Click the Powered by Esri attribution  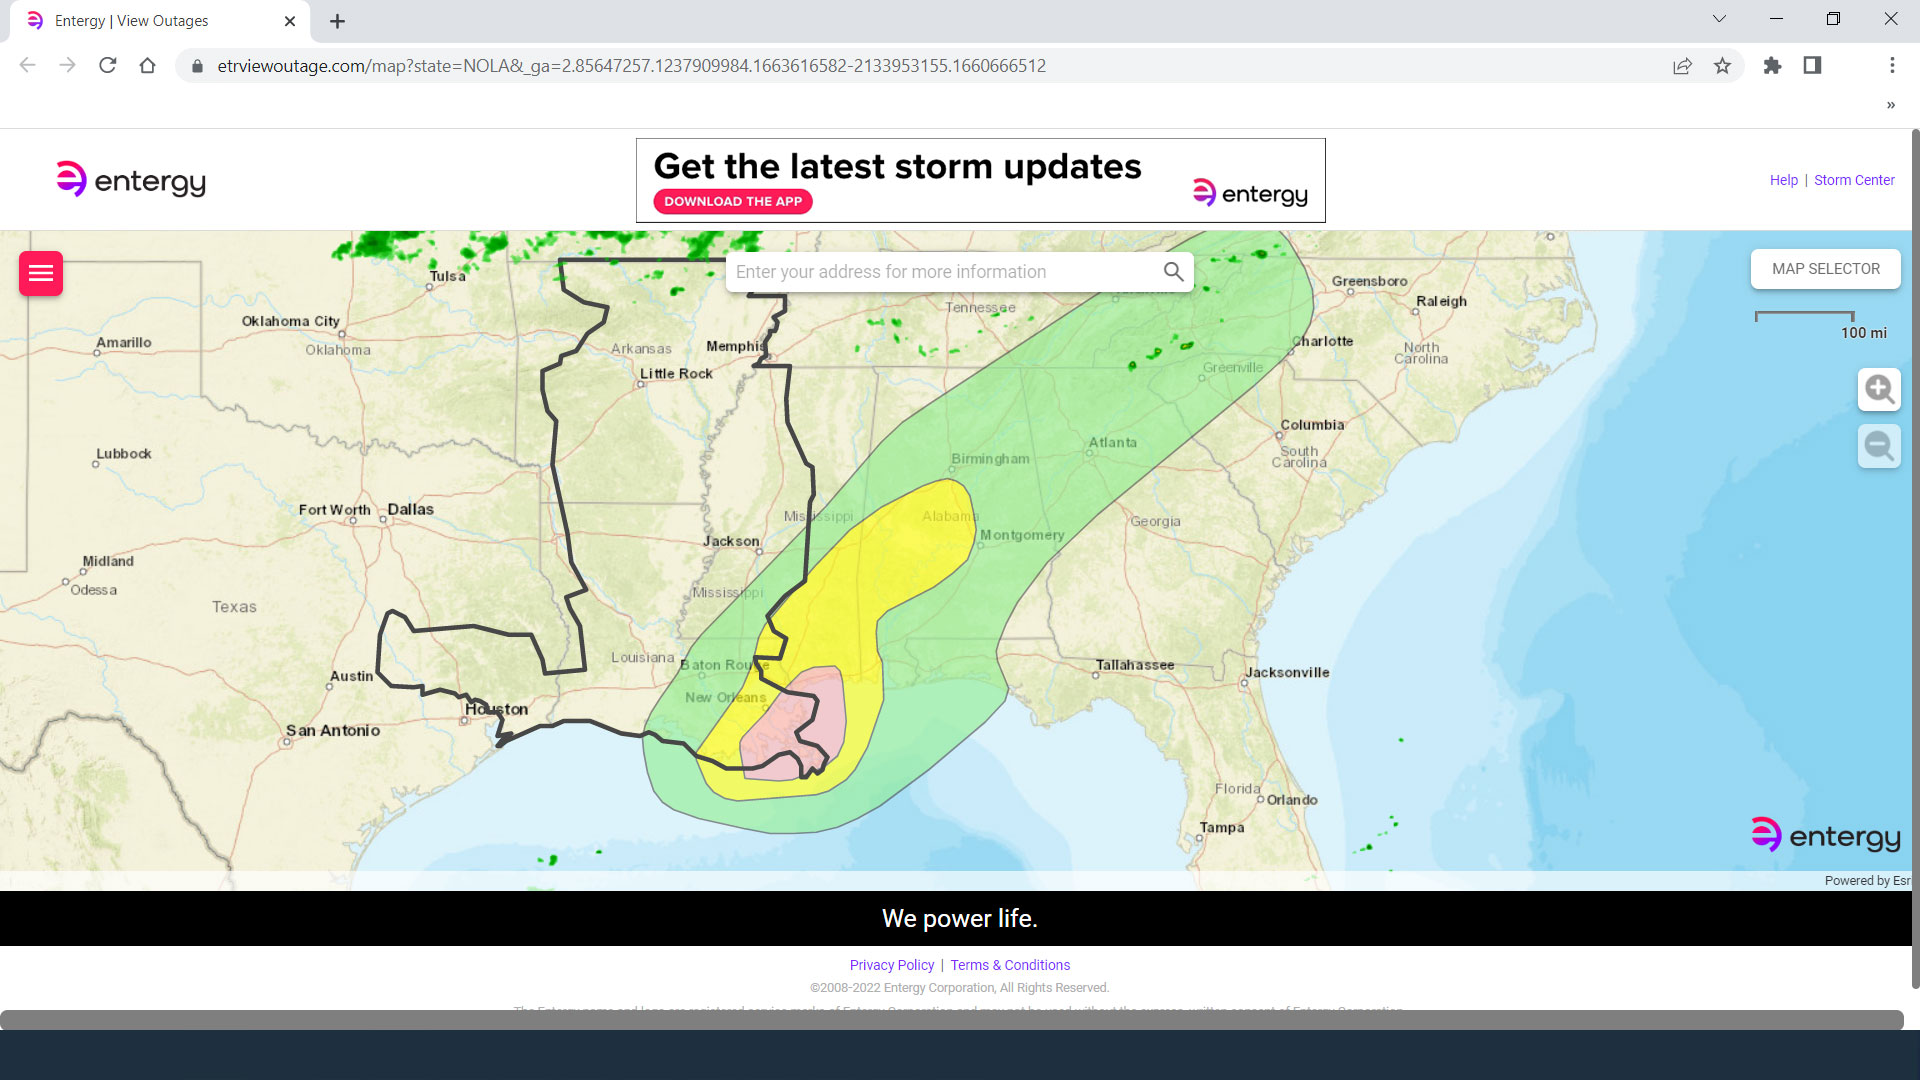[1866, 880]
